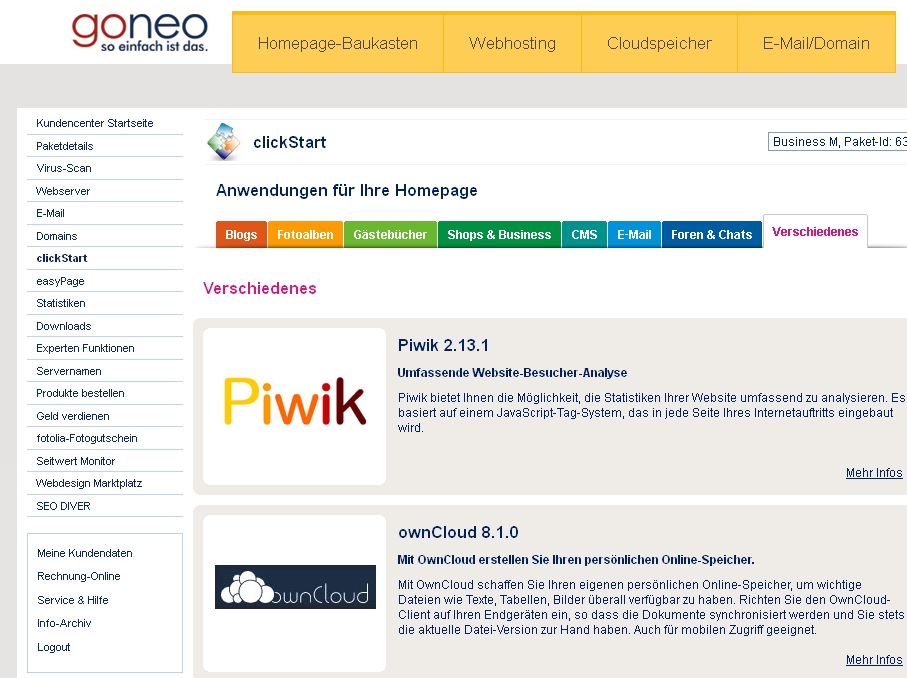
Task: Open Rechnung-Online
Action: click(x=79, y=576)
